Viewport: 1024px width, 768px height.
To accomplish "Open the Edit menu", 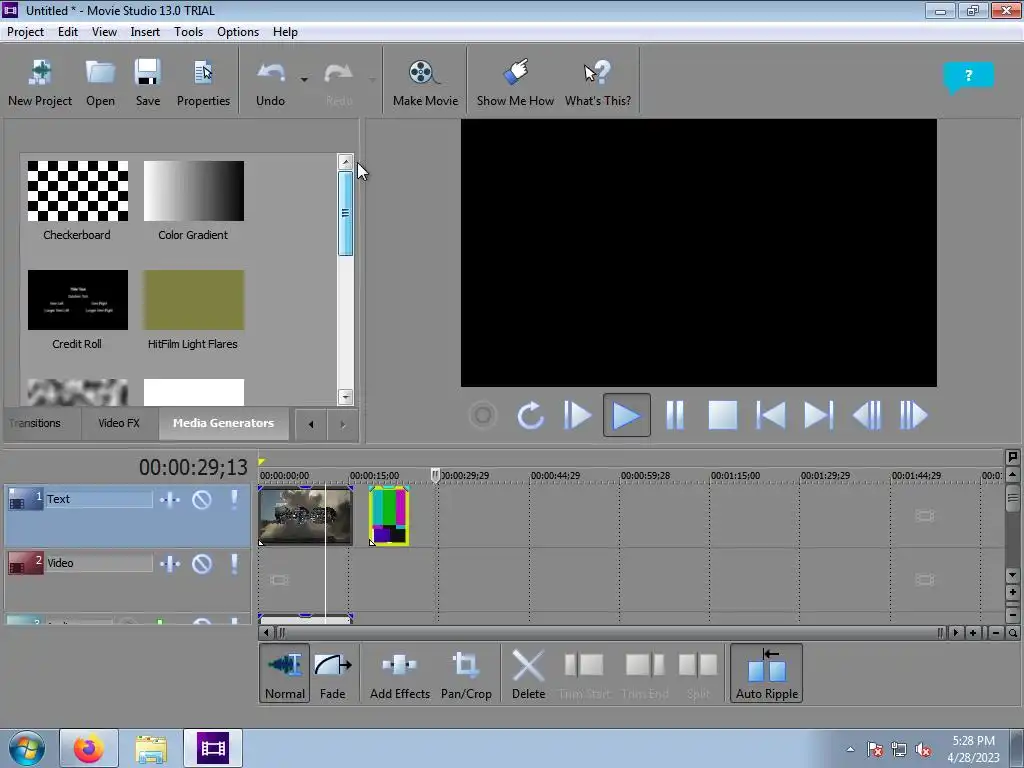I will pyautogui.click(x=67, y=32).
